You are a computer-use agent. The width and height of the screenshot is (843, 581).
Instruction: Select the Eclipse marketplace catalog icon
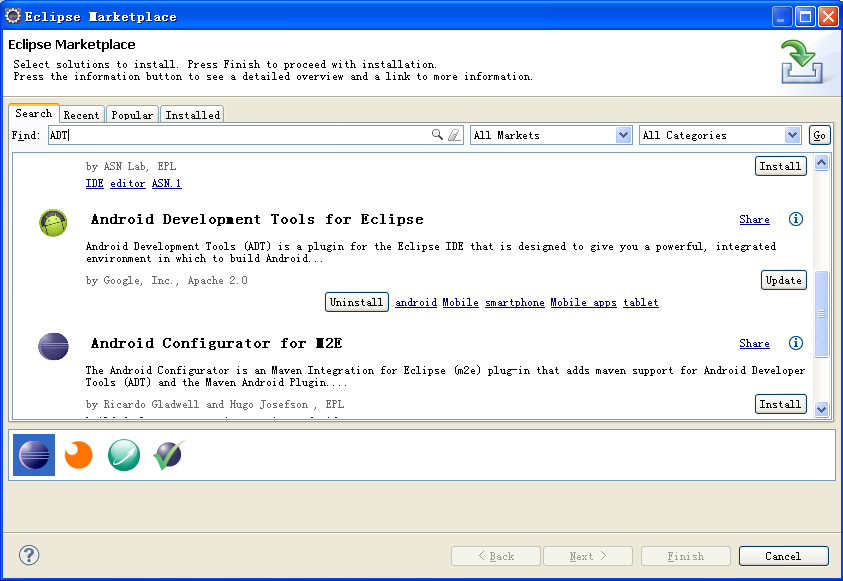click(34, 455)
